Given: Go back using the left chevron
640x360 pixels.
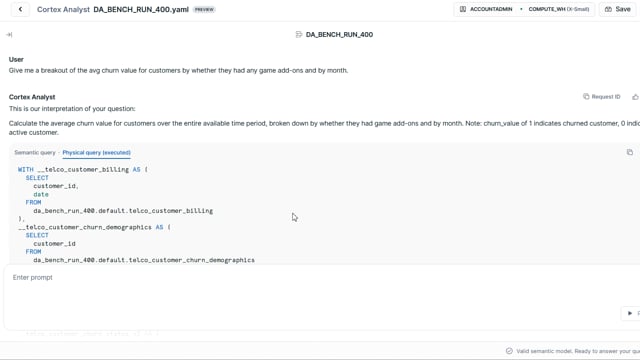Looking at the screenshot, I should click(x=20, y=9).
